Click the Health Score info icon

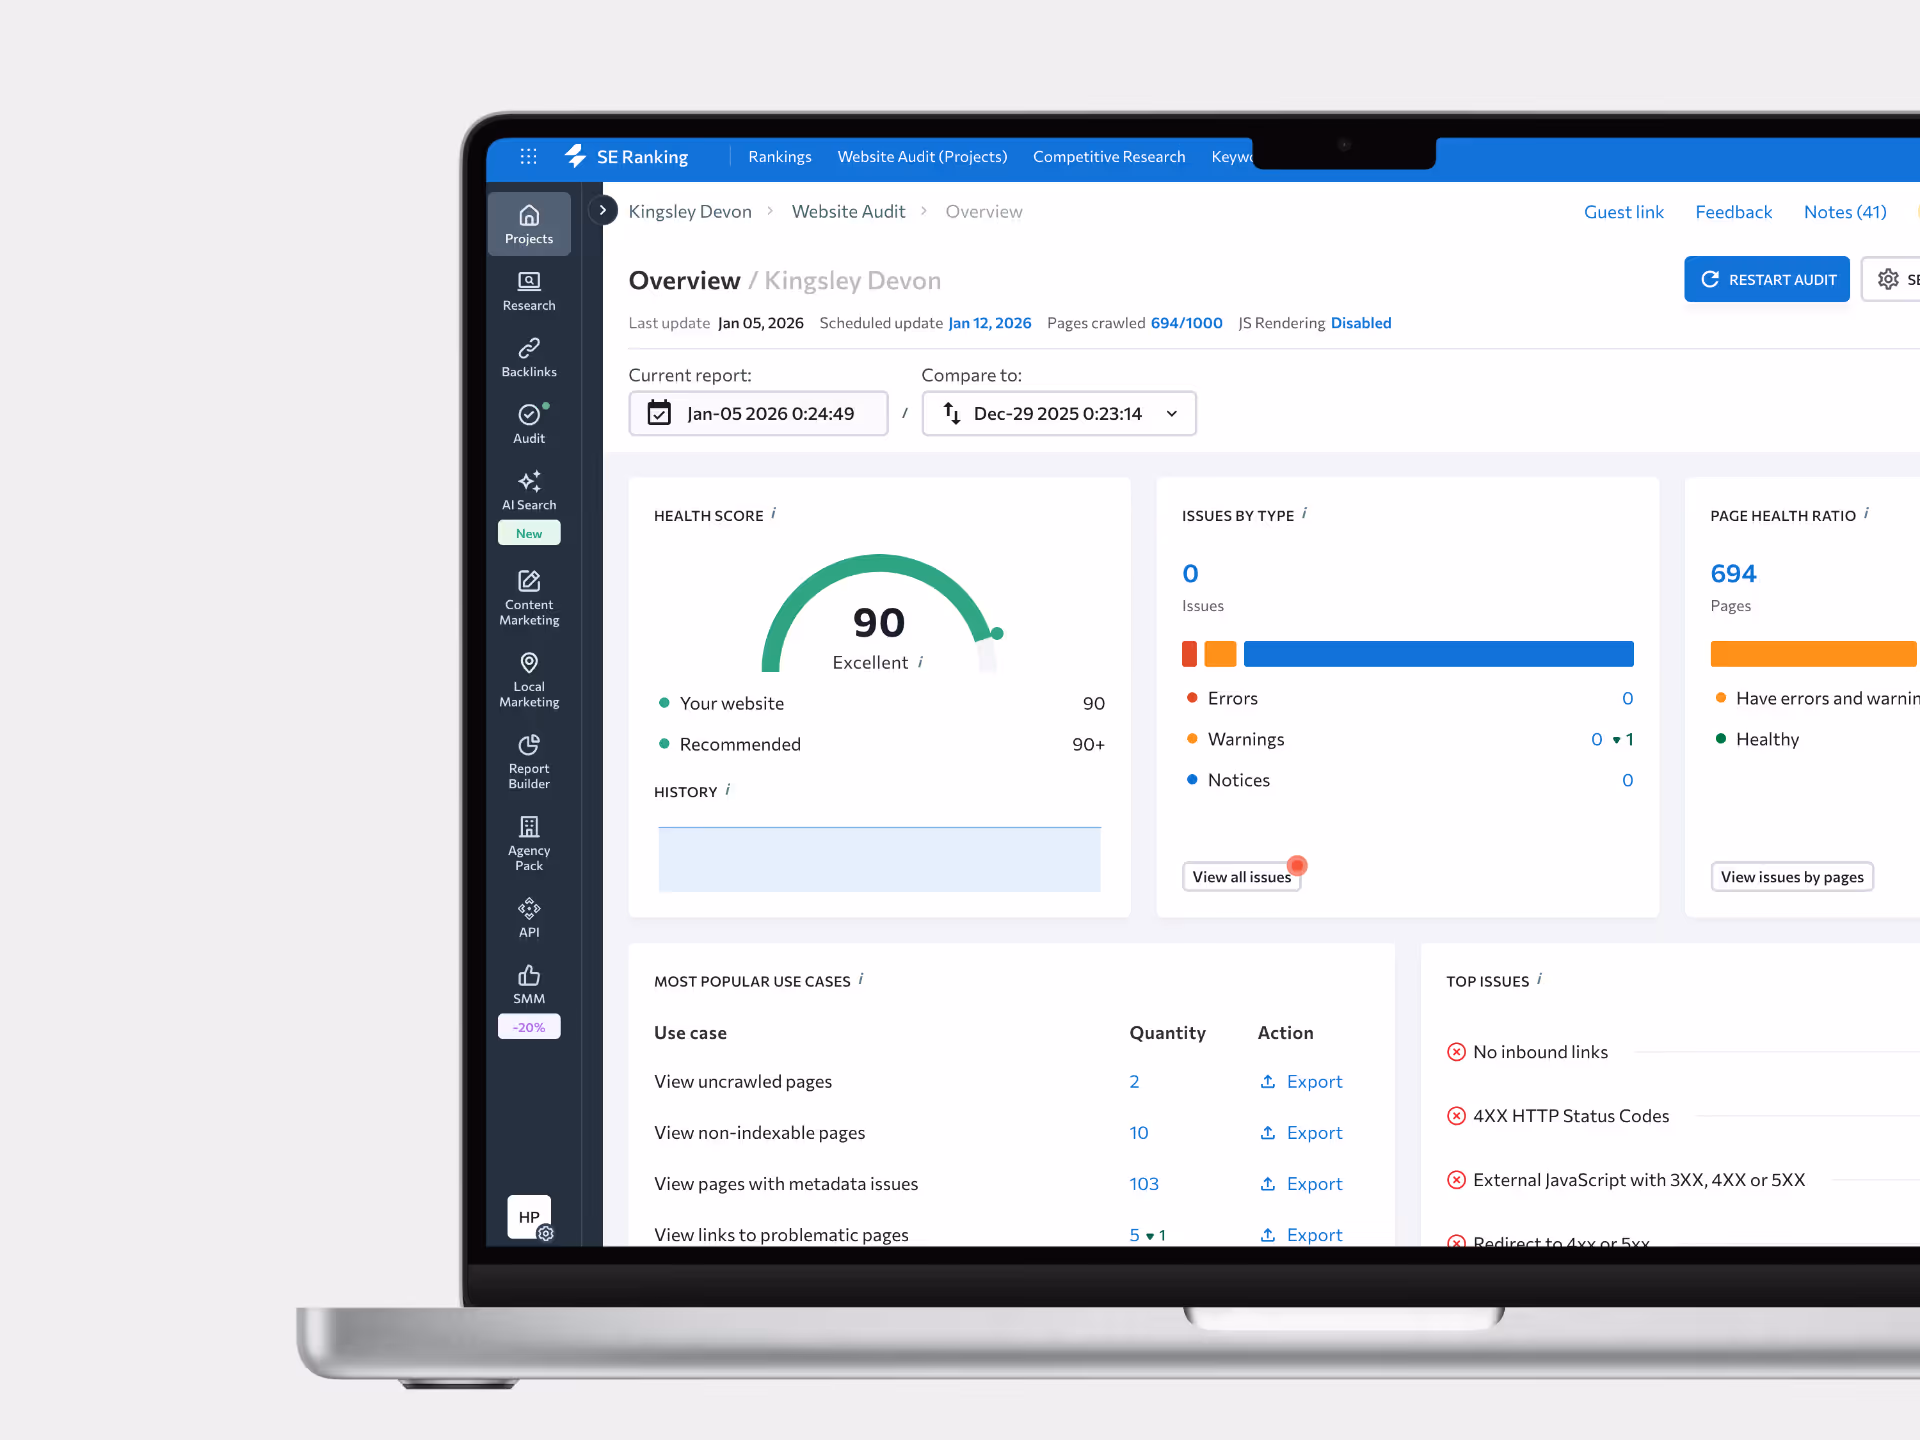click(773, 514)
